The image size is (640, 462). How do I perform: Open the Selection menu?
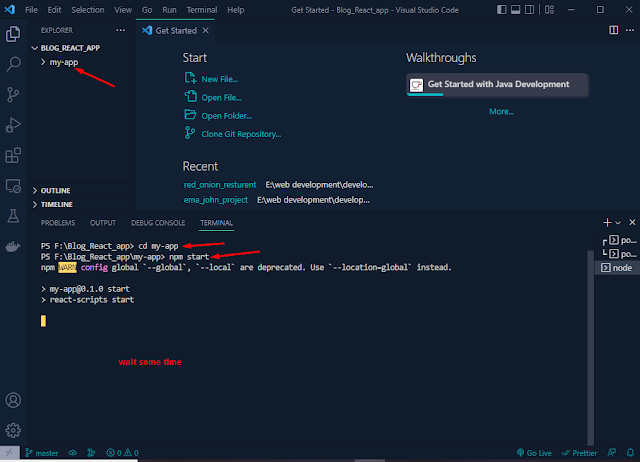[88, 10]
